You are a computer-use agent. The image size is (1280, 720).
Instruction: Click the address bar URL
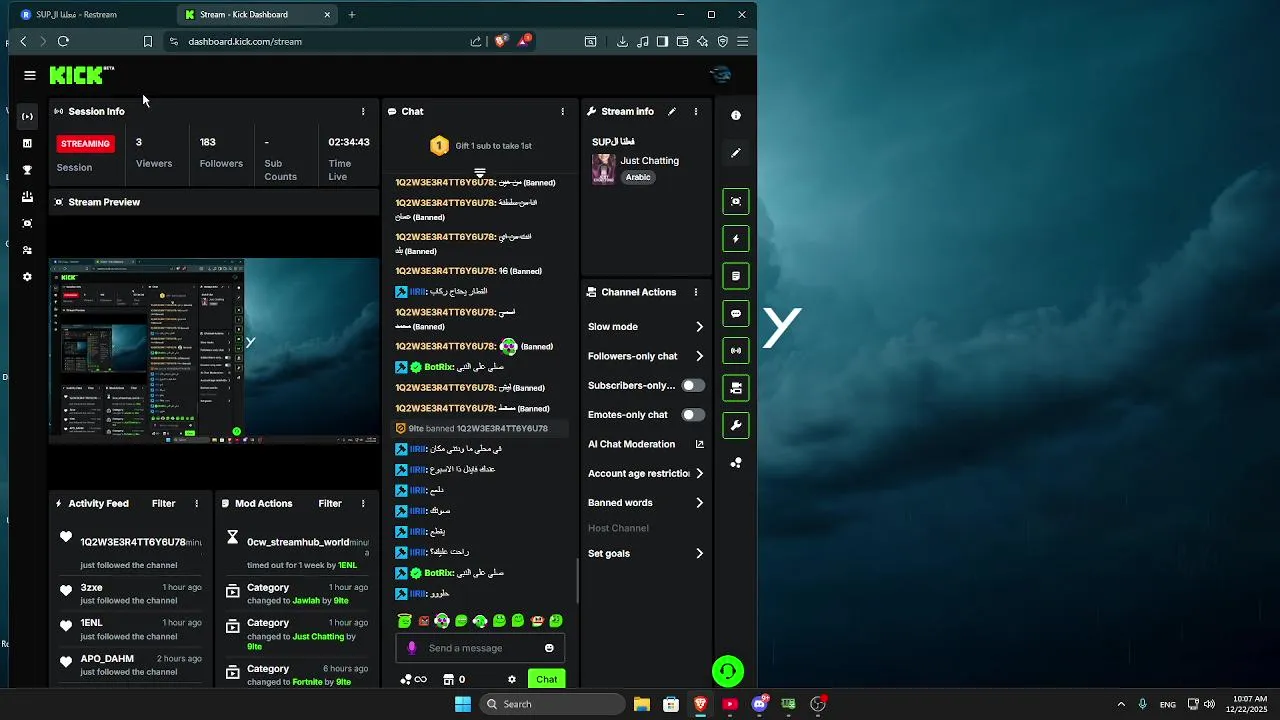[x=245, y=42]
